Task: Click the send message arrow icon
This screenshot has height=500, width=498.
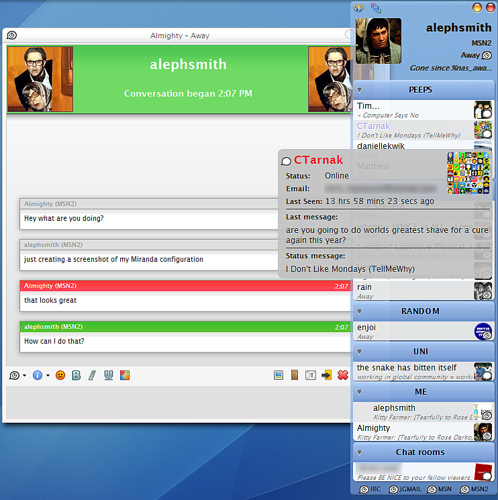Action: click(326, 375)
